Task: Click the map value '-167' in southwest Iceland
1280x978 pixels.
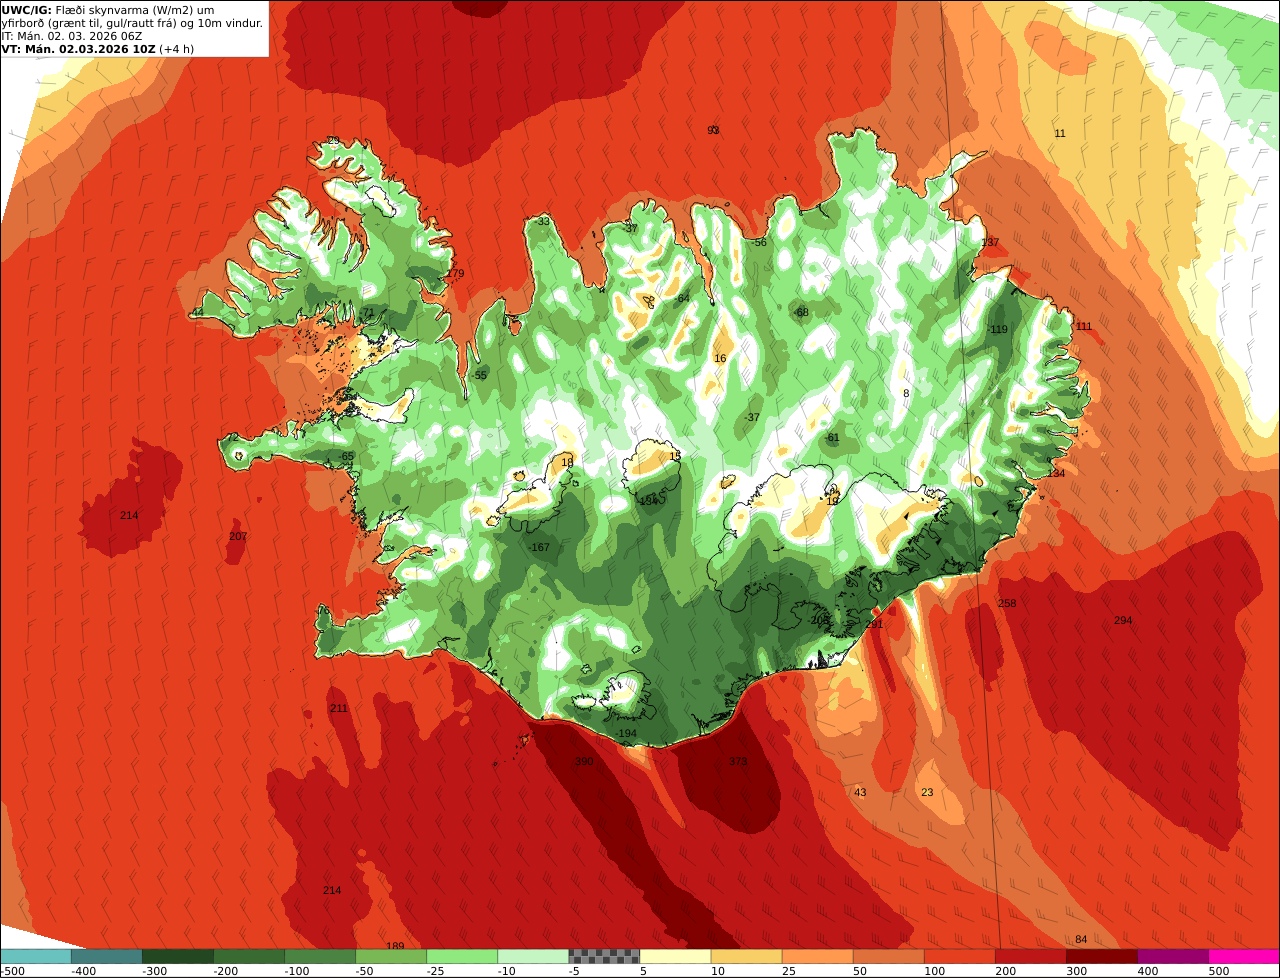Action: coord(539,548)
